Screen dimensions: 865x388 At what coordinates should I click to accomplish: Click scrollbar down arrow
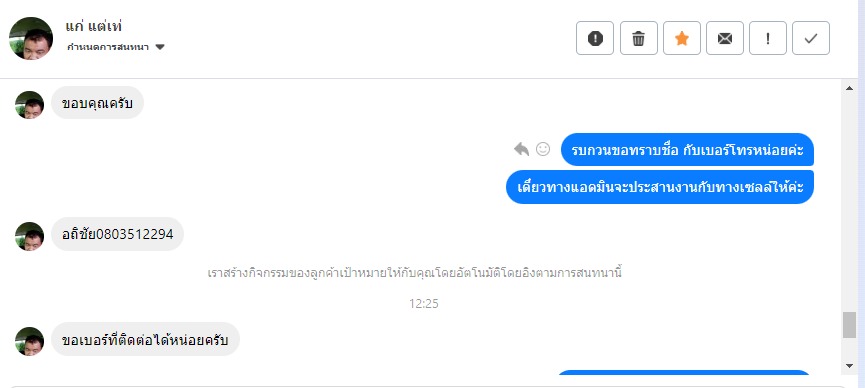coord(849,365)
